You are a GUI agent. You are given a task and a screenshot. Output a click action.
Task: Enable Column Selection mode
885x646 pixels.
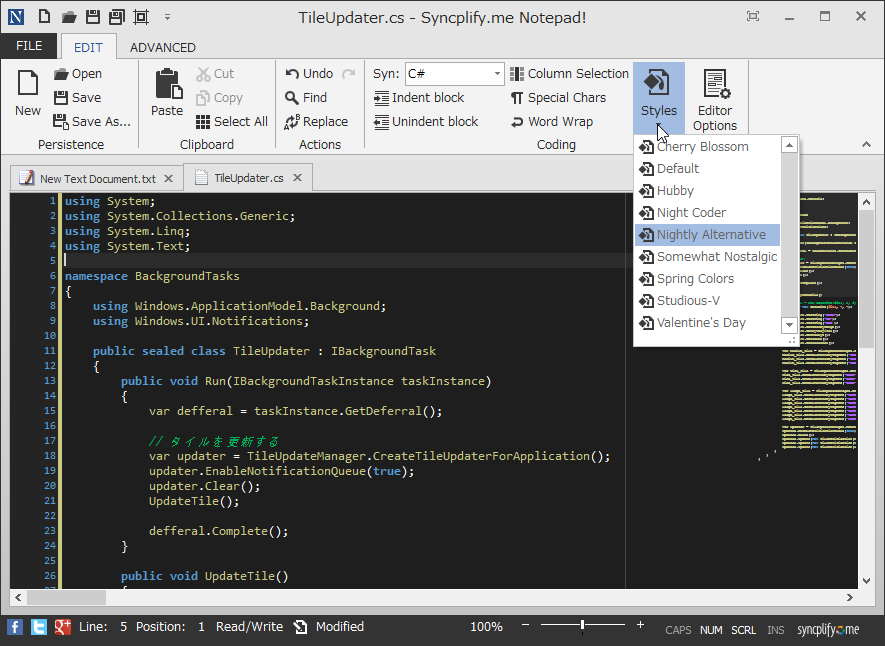tap(569, 74)
